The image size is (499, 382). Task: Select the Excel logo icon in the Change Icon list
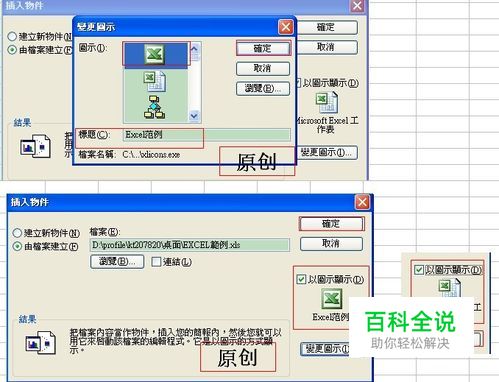(x=154, y=54)
